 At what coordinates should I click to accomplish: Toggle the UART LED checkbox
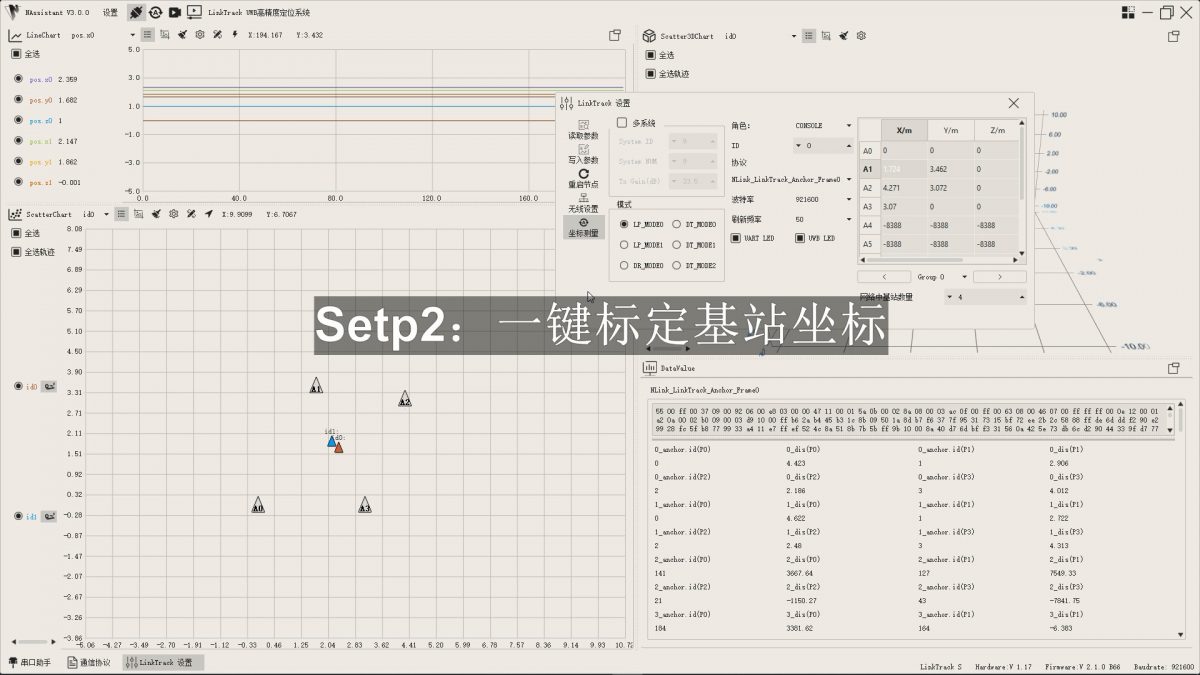(737, 238)
